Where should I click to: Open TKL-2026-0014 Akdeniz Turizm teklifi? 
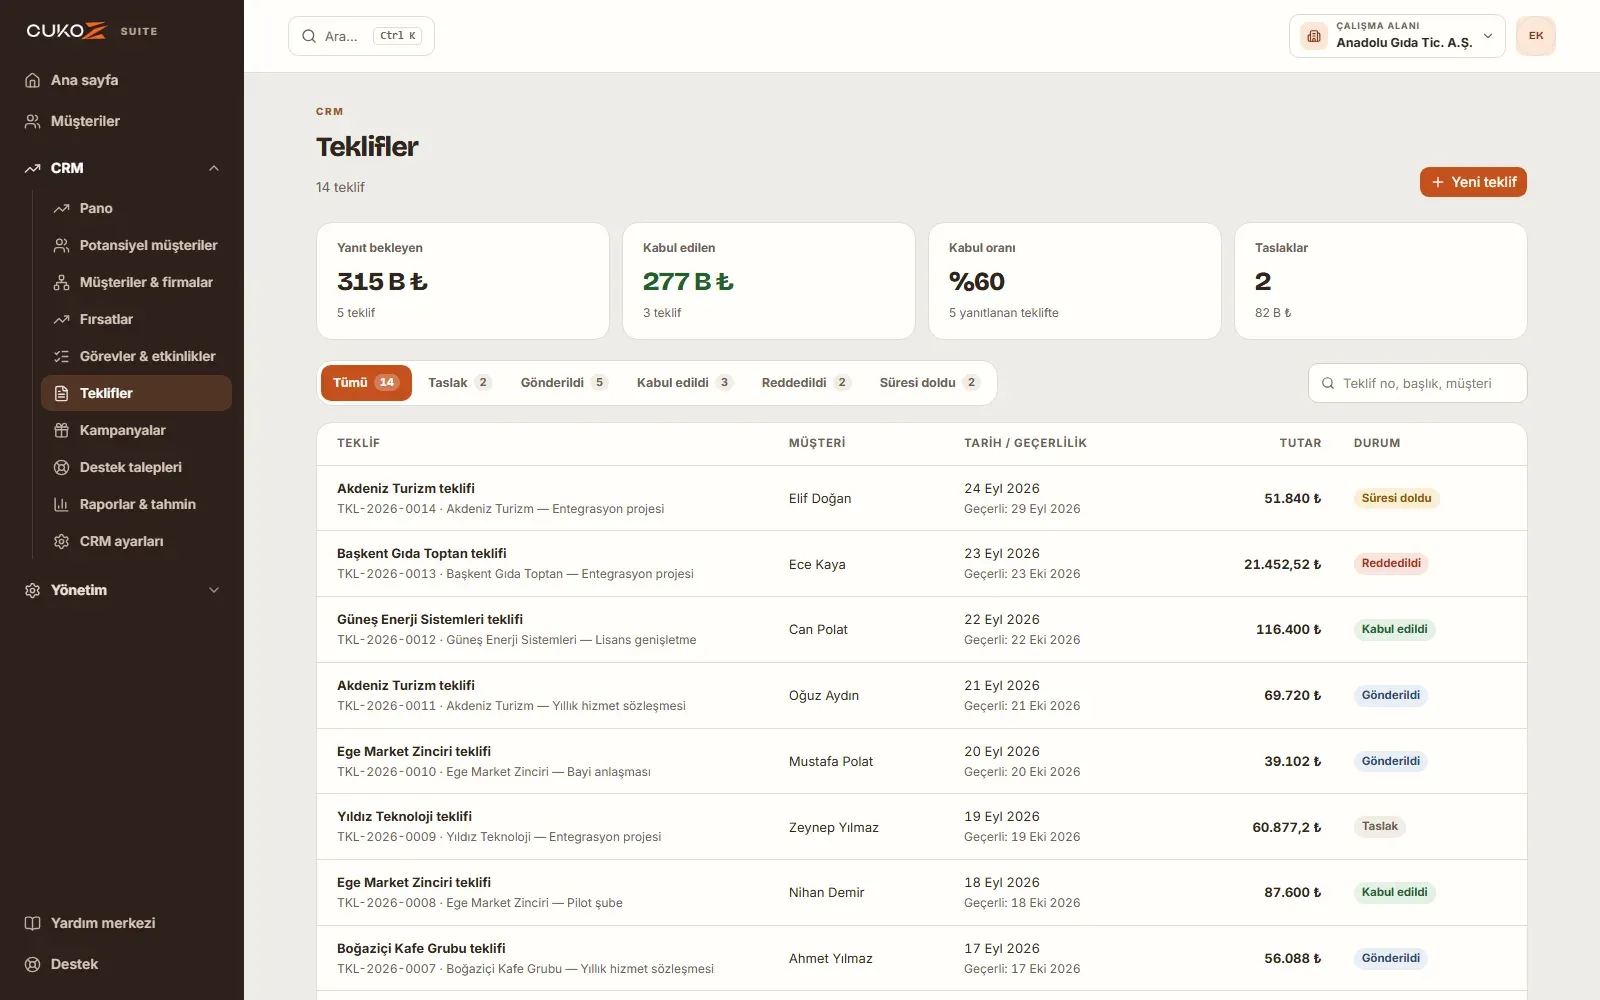click(921, 498)
